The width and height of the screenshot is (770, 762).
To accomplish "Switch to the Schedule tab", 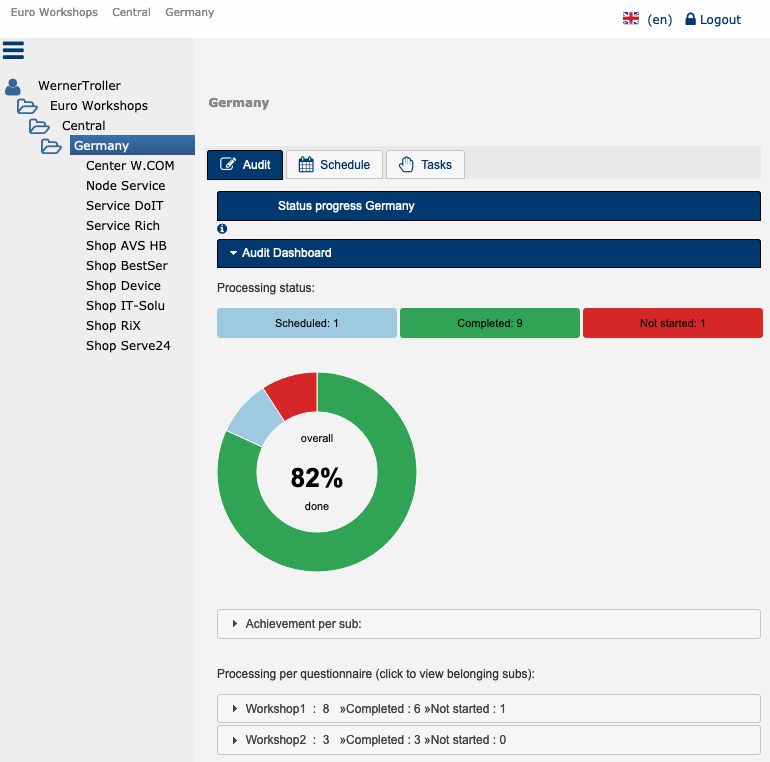I will click(334, 165).
